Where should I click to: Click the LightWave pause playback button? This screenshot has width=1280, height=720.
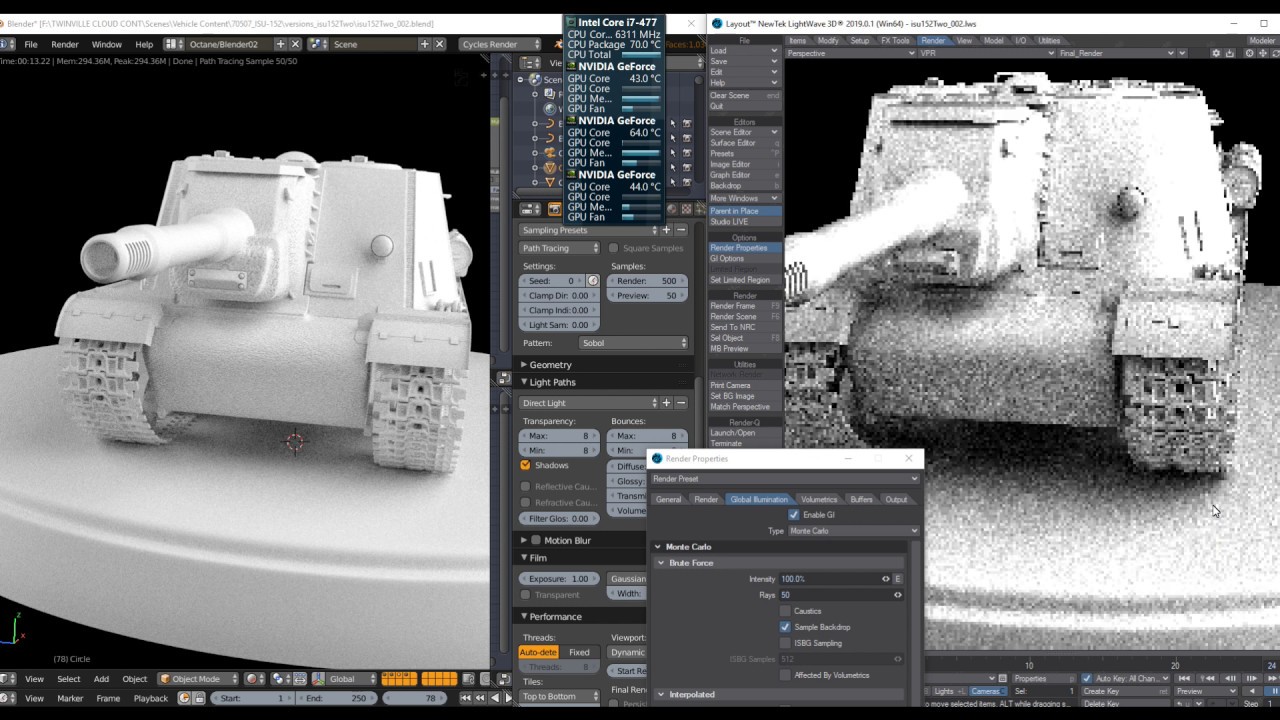1274,691
